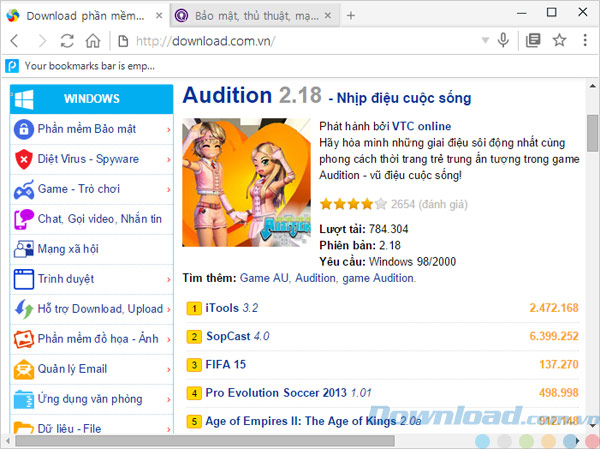Expand the Game - Trò chơi submenu arrow
Screen dimensions: 600x449
click(x=169, y=189)
